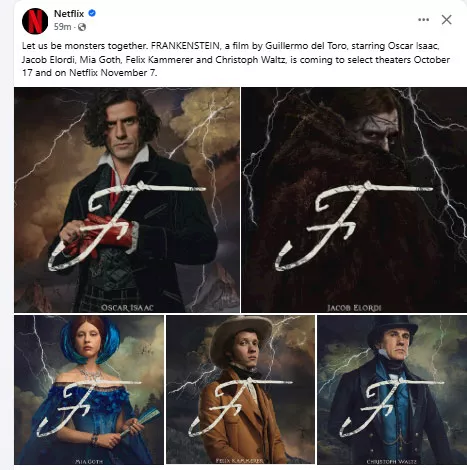Open the three-dot post options menu
The height and width of the screenshot is (470, 467).
pos(423,20)
